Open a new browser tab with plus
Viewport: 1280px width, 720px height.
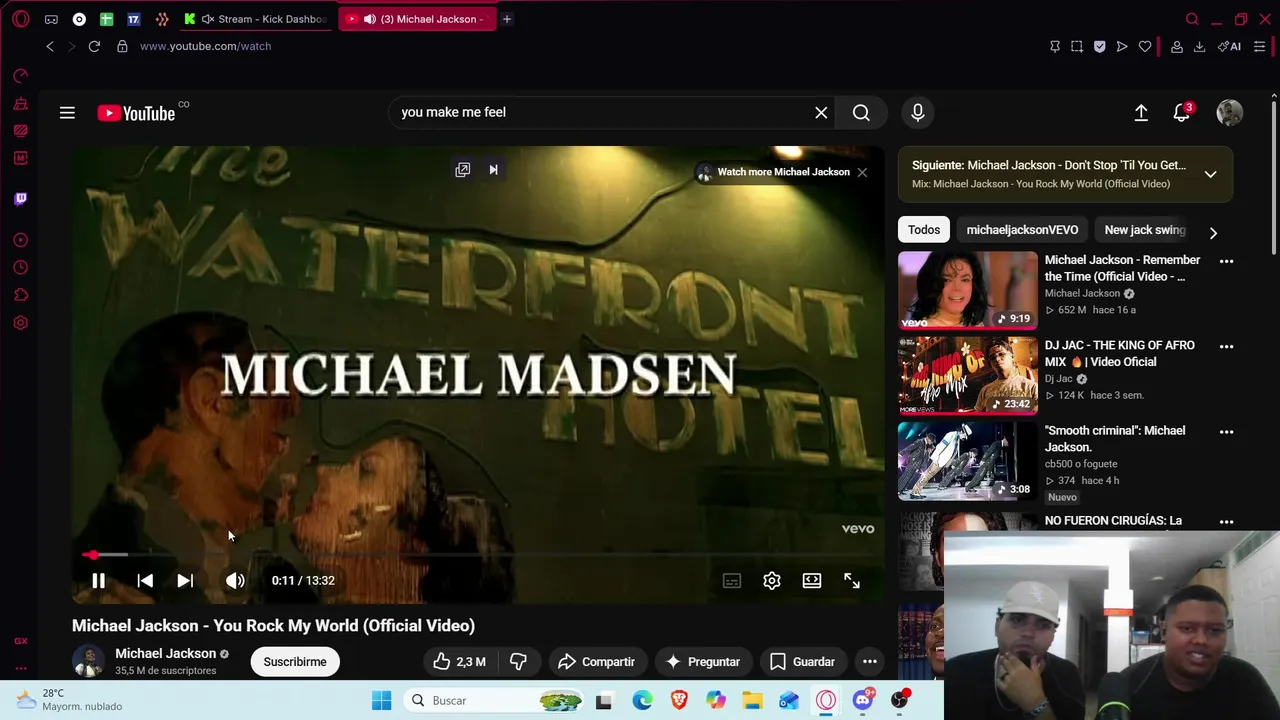[507, 19]
